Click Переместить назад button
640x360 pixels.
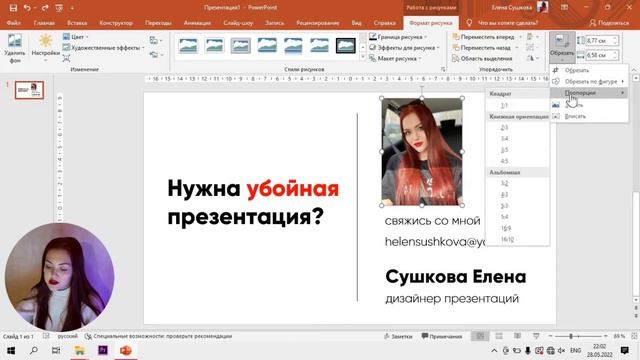tap(482, 48)
